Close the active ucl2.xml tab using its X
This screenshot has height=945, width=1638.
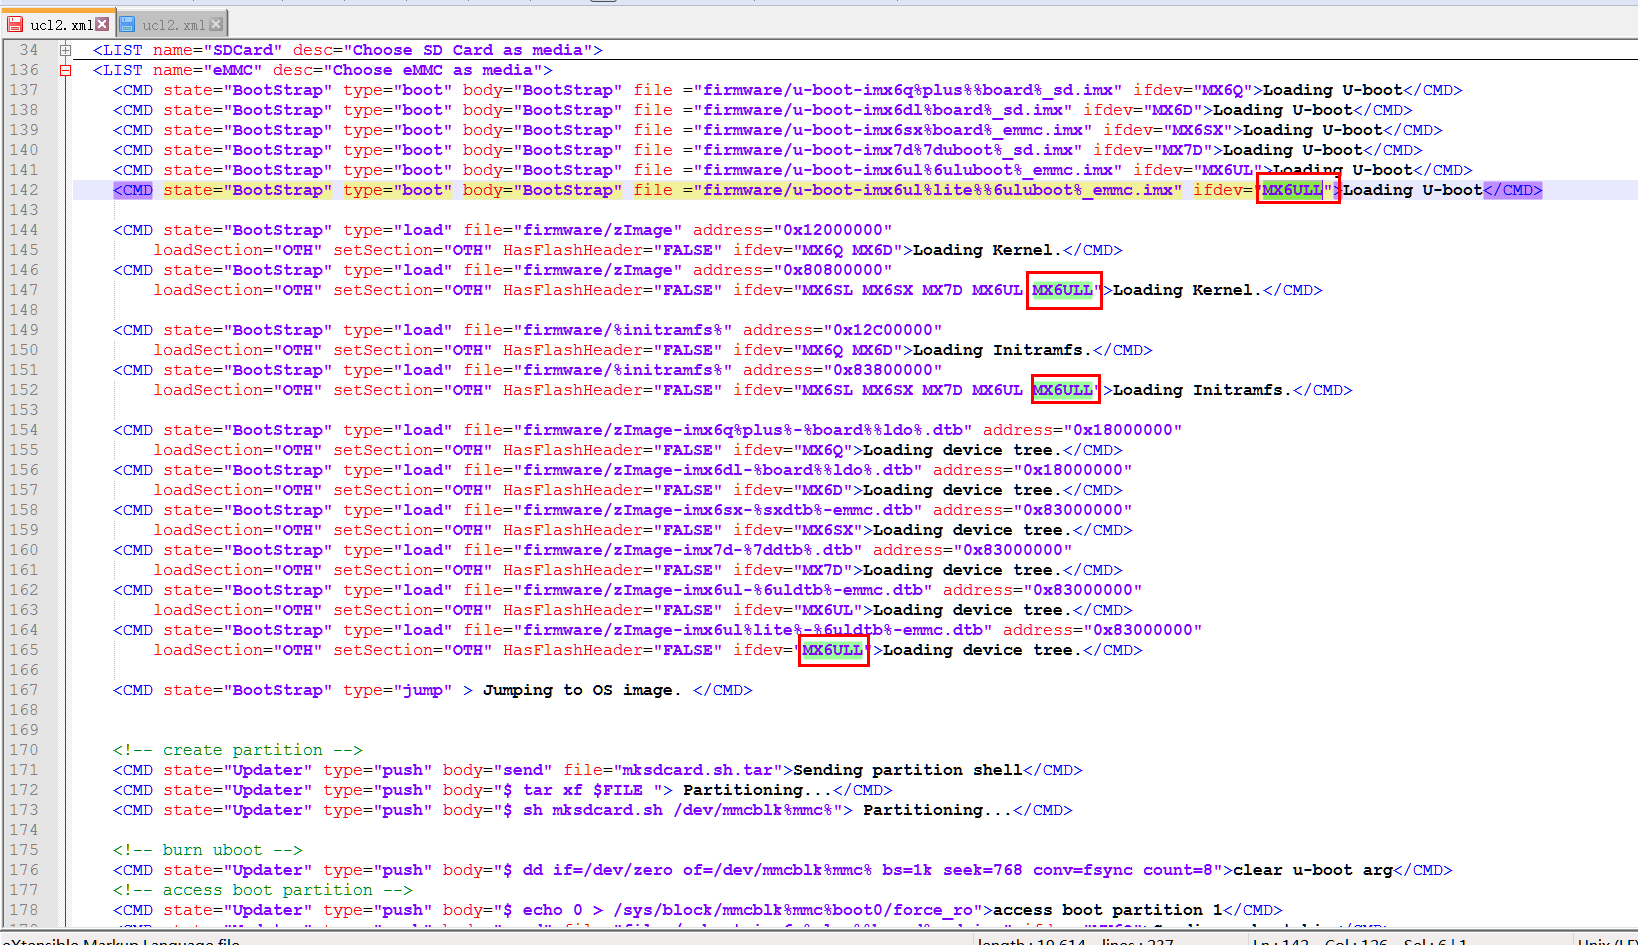[x=102, y=24]
